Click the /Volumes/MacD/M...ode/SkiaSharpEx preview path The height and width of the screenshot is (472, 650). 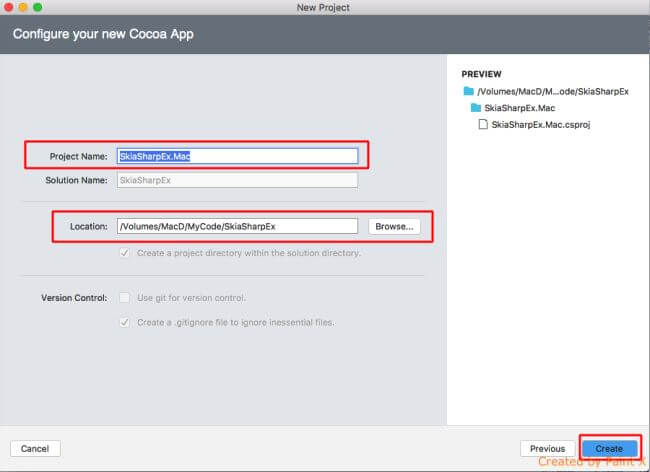coord(553,92)
